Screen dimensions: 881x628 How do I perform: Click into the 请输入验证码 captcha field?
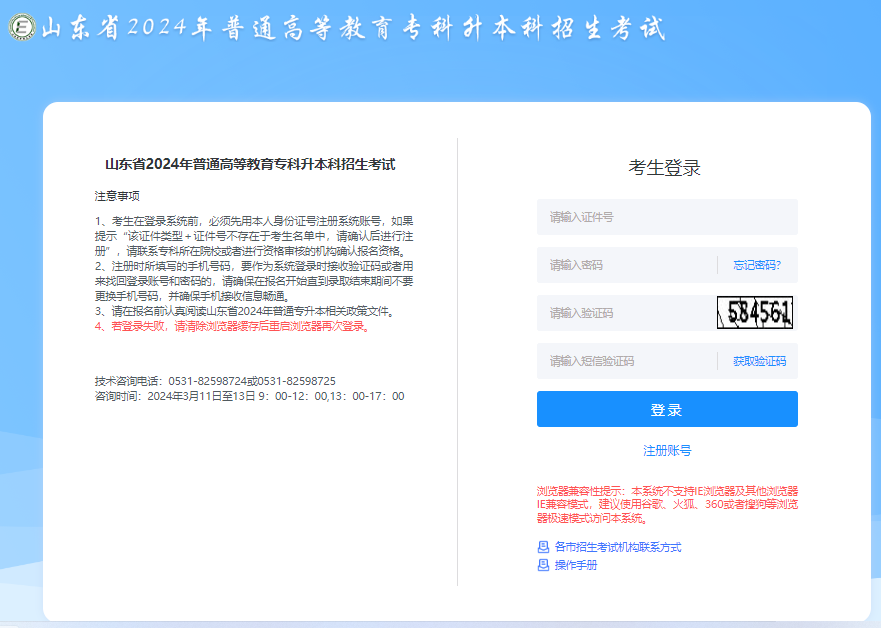coord(625,313)
